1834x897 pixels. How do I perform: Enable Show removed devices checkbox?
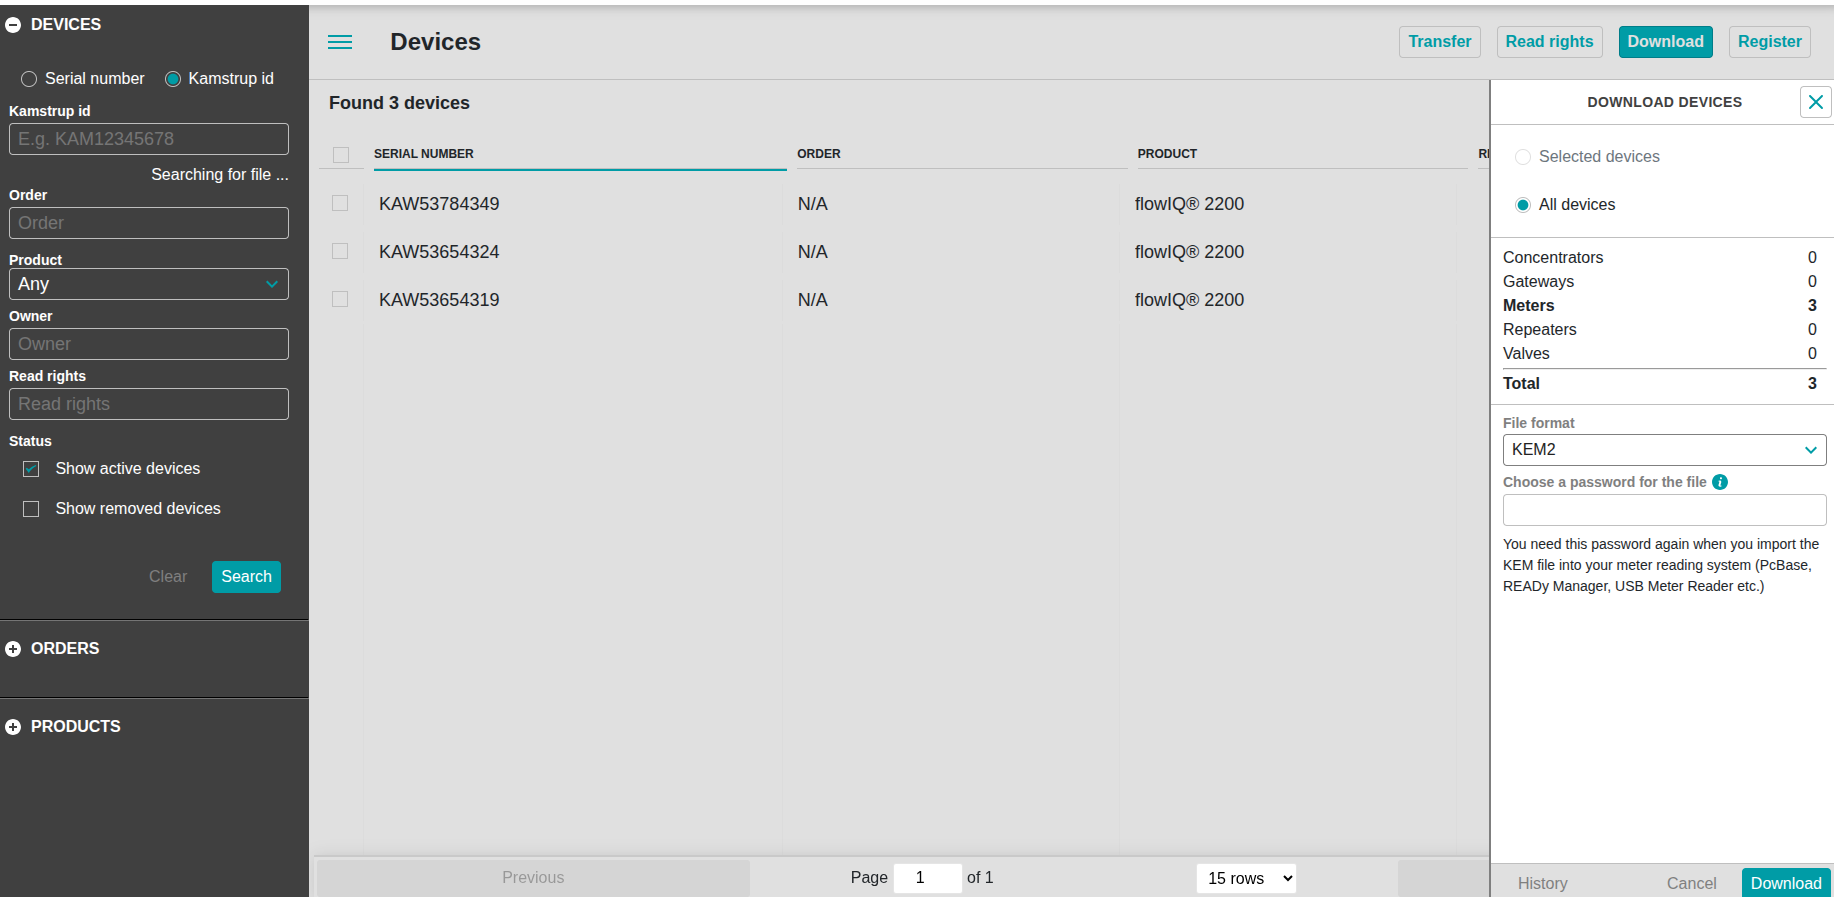[x=31, y=509]
